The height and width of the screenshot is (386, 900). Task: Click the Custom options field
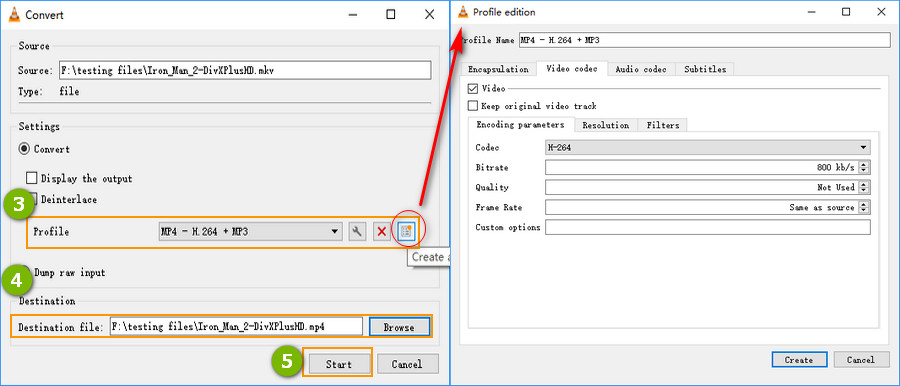coord(707,227)
